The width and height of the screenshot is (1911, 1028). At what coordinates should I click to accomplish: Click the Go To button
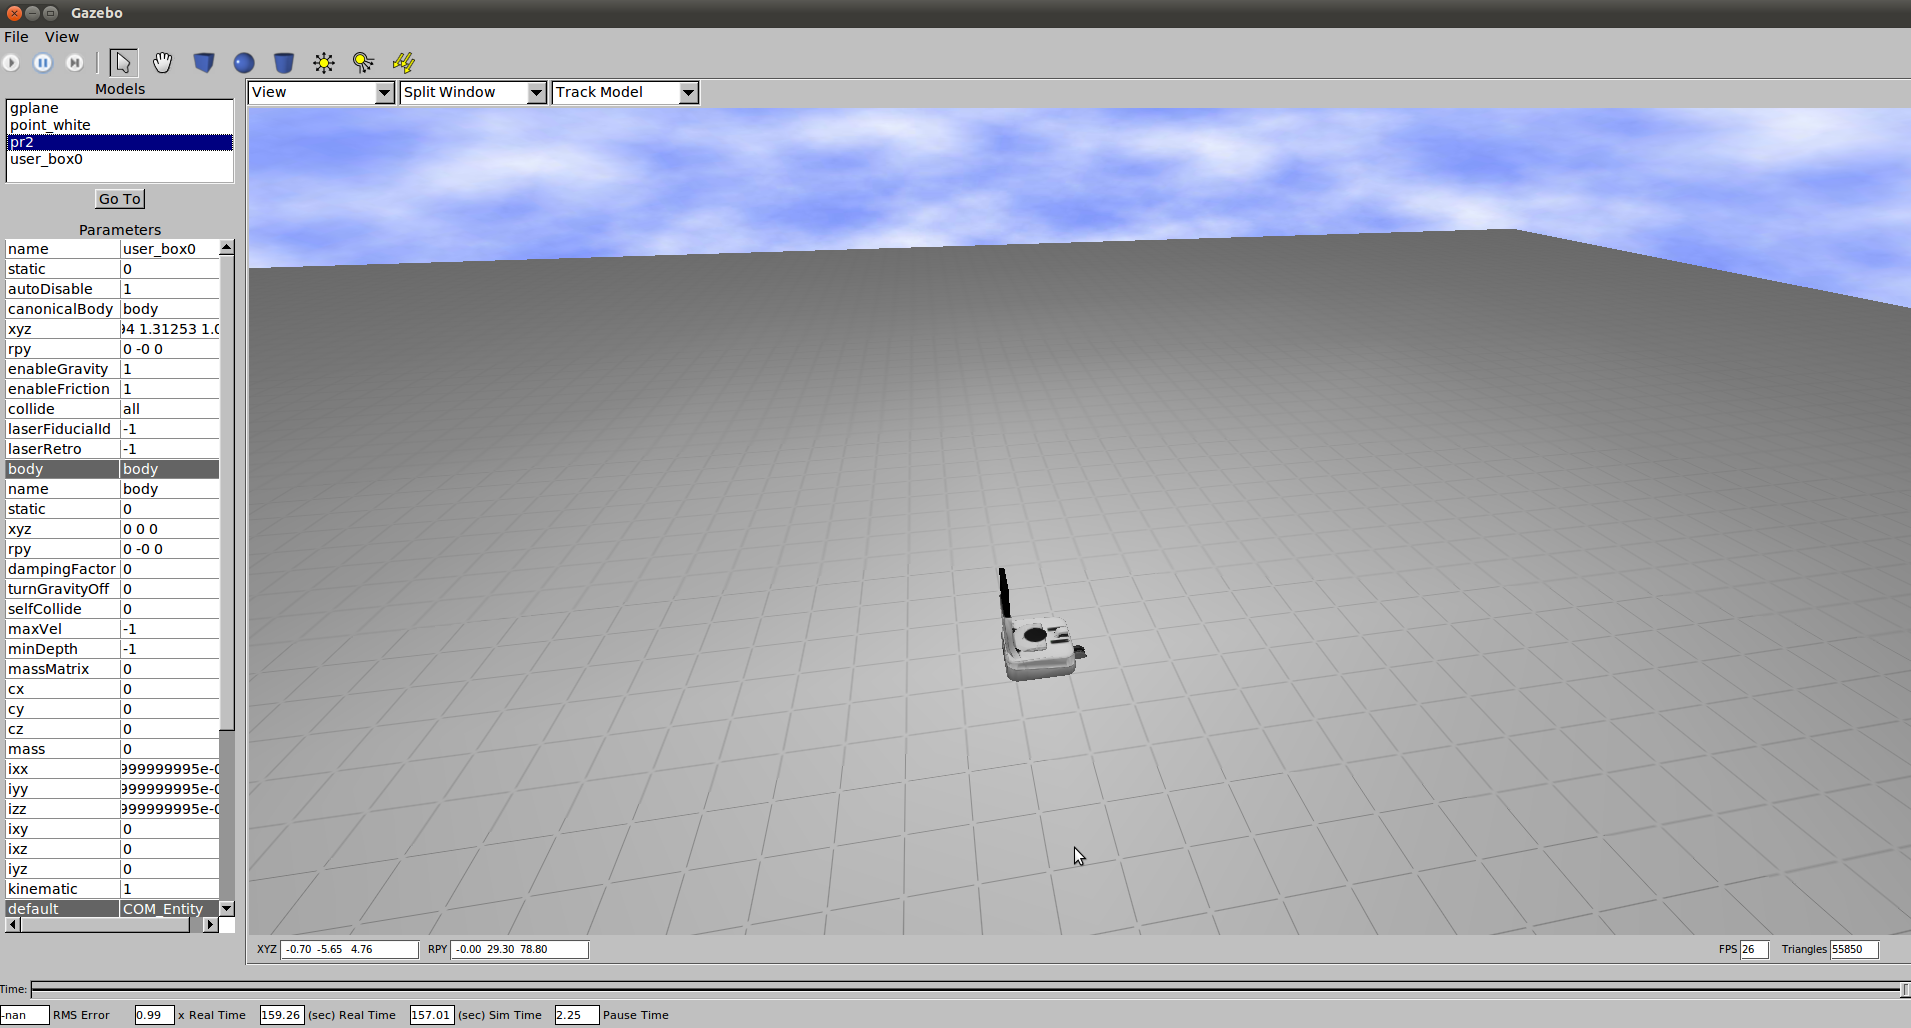coord(120,199)
